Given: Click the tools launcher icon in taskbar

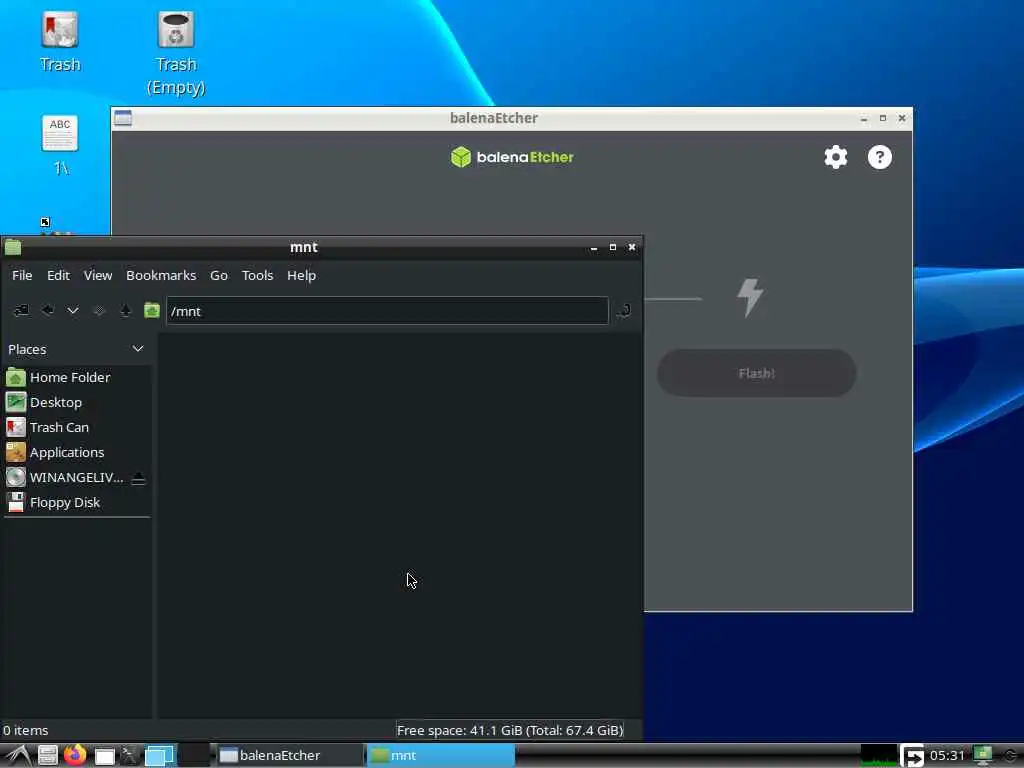Looking at the screenshot, I should [x=129, y=756].
